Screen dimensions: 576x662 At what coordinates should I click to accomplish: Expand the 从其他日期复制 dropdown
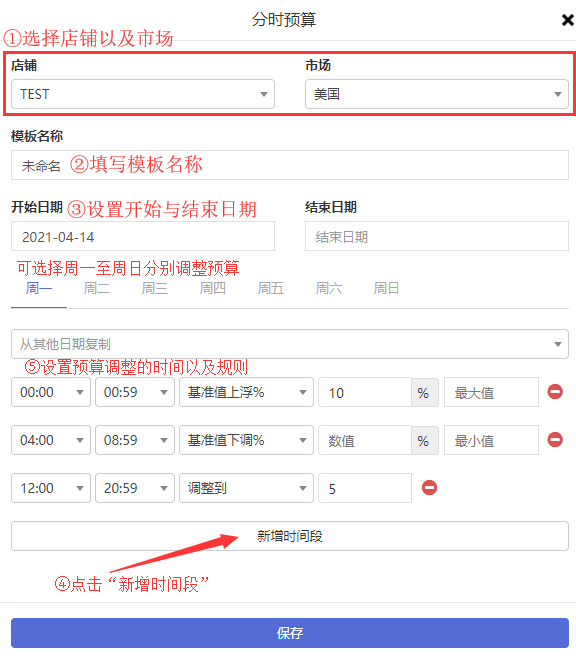click(290, 344)
